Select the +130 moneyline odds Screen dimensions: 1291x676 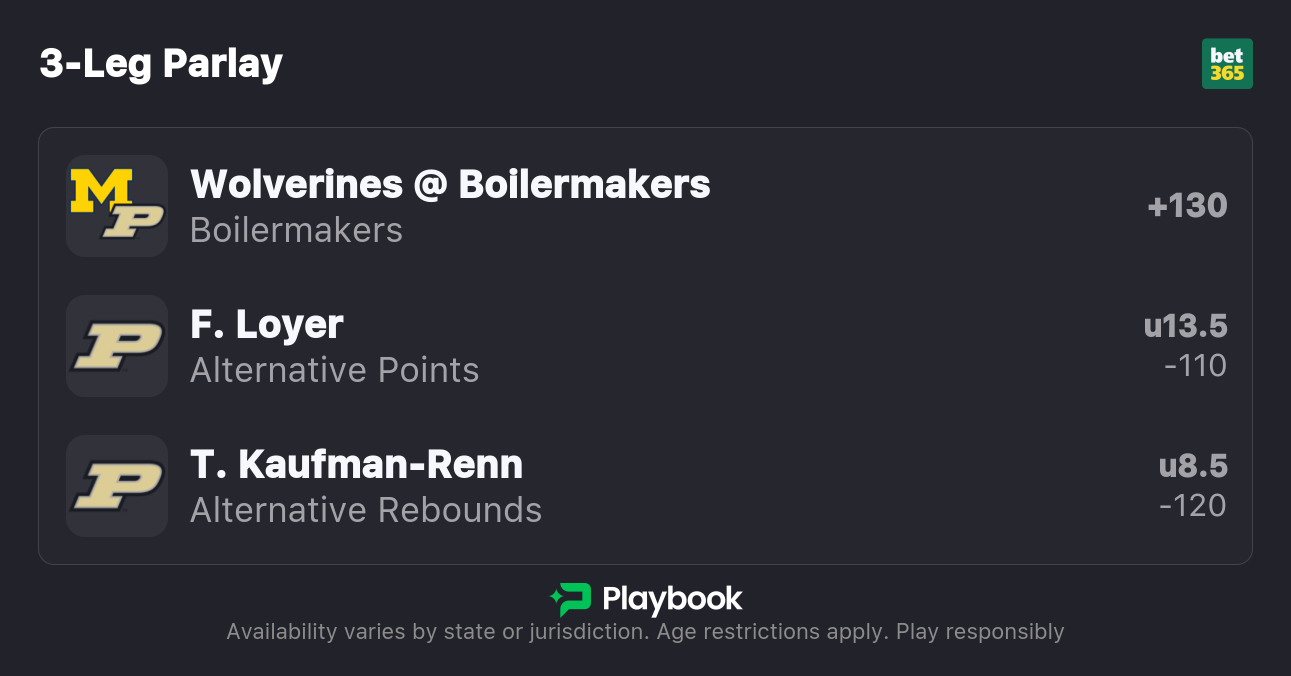tap(1187, 206)
